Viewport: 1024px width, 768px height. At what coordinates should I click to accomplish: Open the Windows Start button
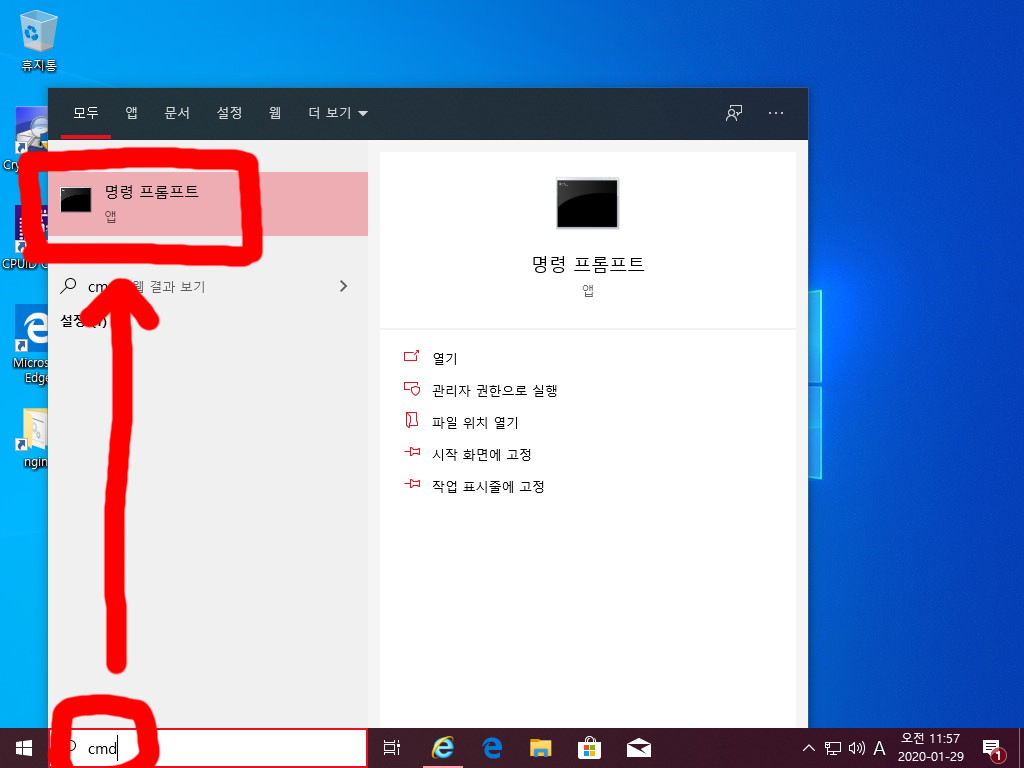pos(24,748)
